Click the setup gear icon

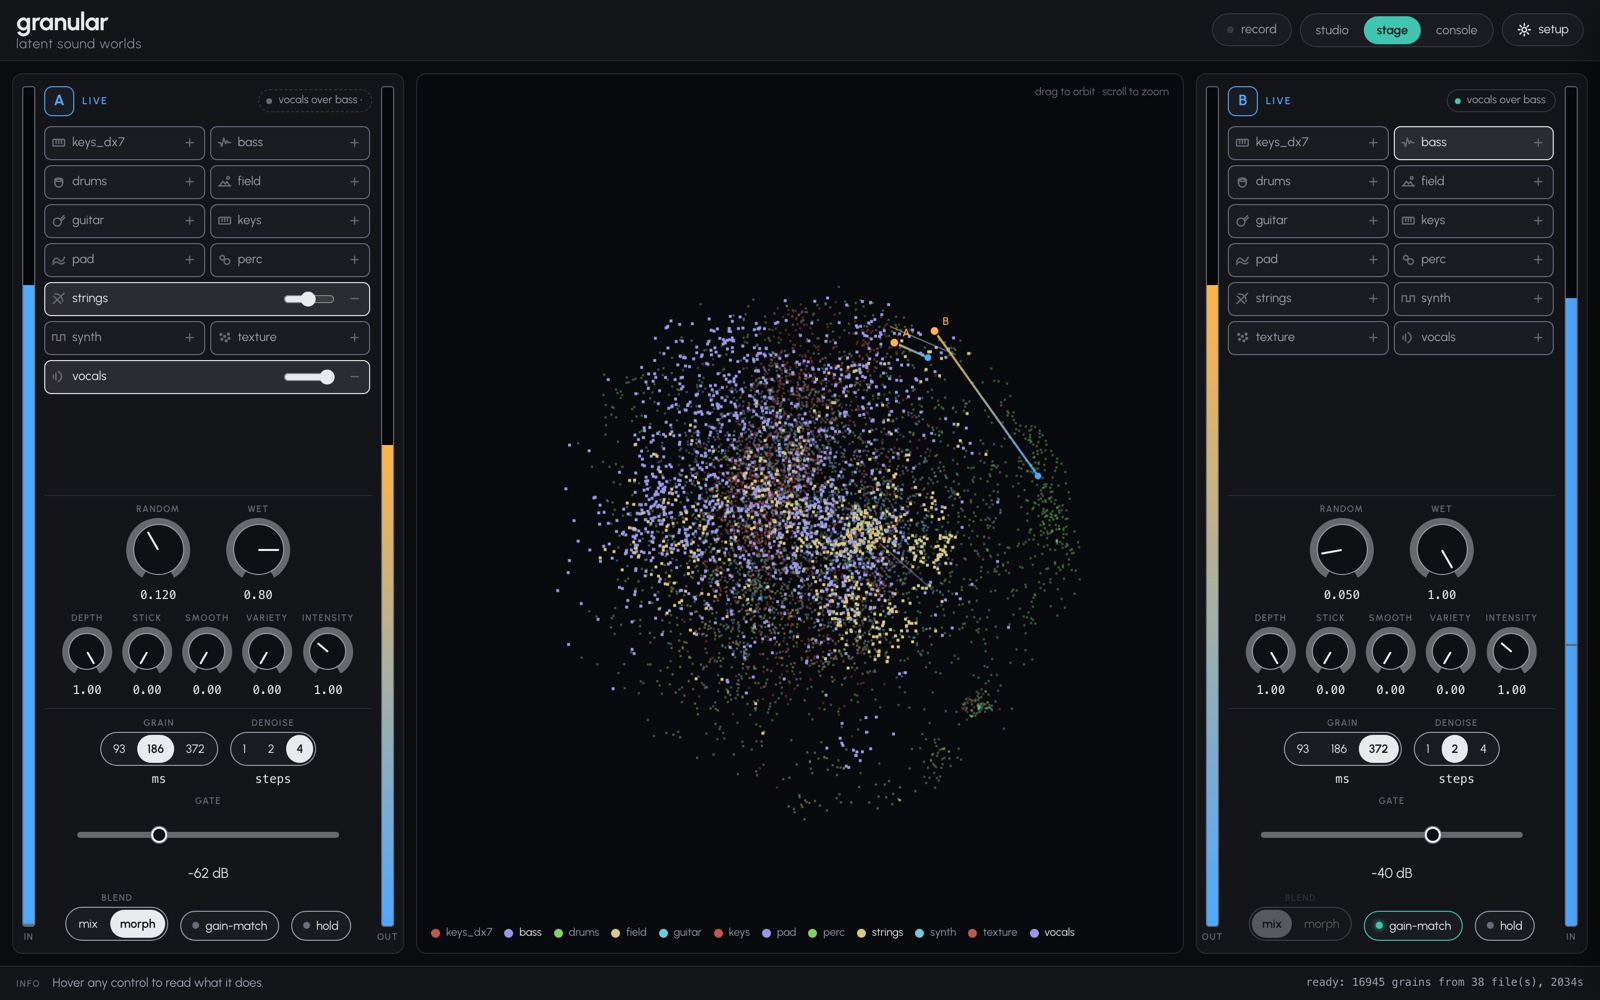pyautogui.click(x=1524, y=30)
